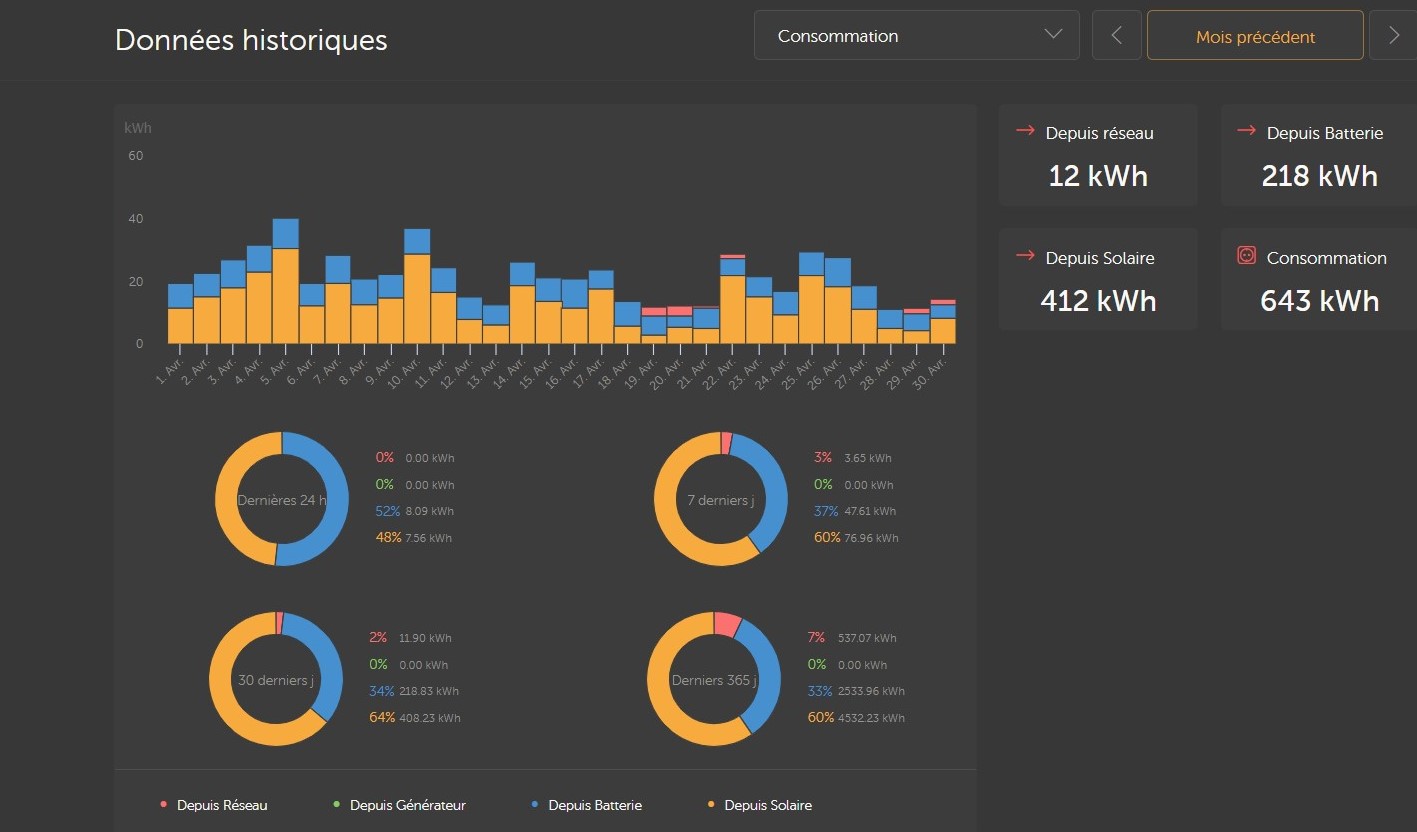Select the Mois précédent button
Image resolution: width=1417 pixels, height=832 pixels.
[x=1254, y=37]
